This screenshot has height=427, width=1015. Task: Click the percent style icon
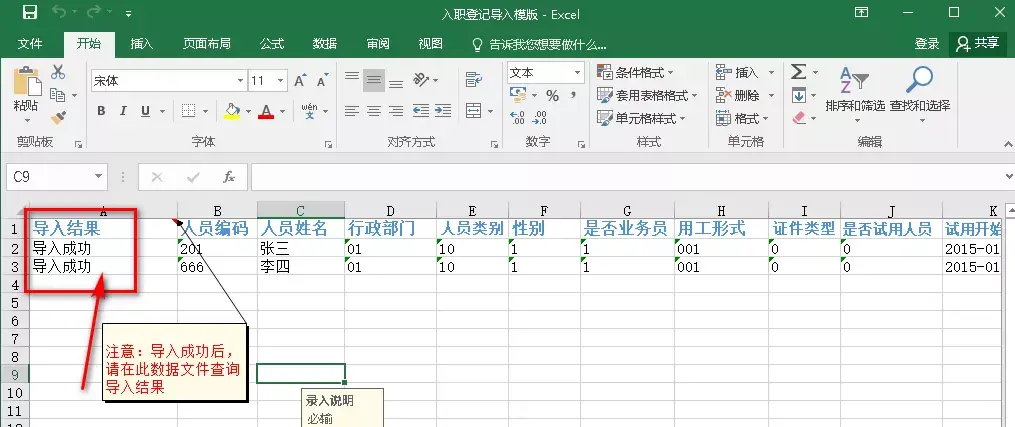pos(552,96)
